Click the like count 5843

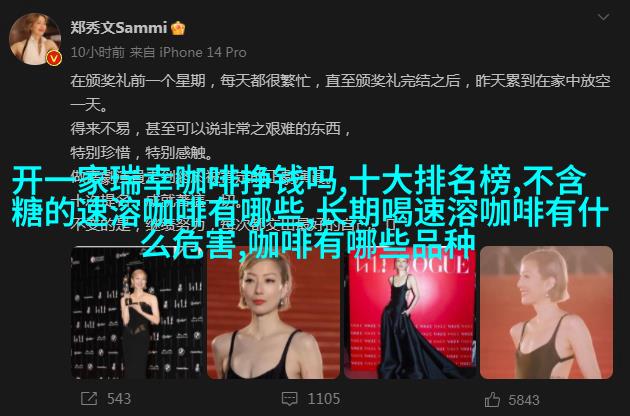point(524,400)
